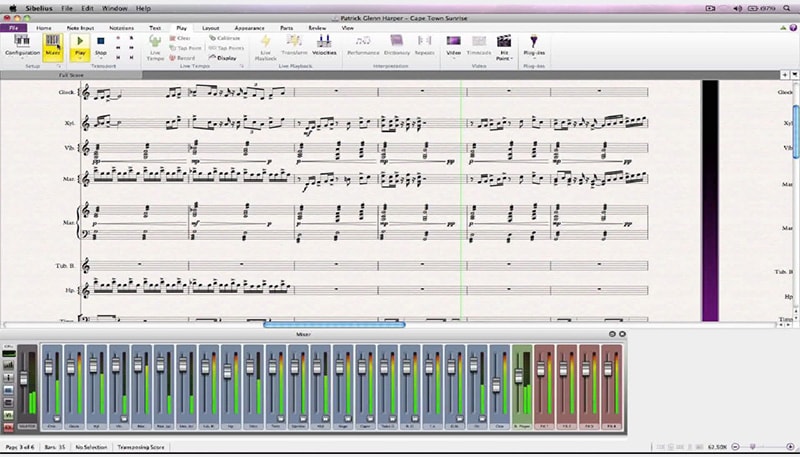Open the Live Tempo group dialog launcher
This screenshot has width=800, height=457.
pos(241,66)
